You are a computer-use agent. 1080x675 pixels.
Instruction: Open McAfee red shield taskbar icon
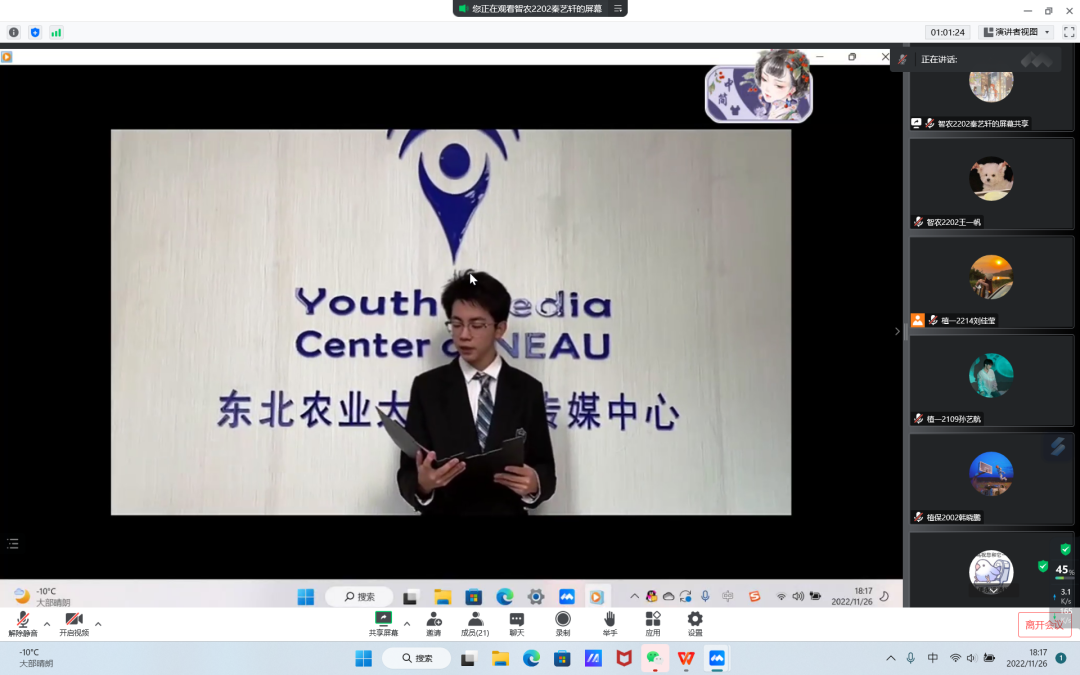click(624, 658)
